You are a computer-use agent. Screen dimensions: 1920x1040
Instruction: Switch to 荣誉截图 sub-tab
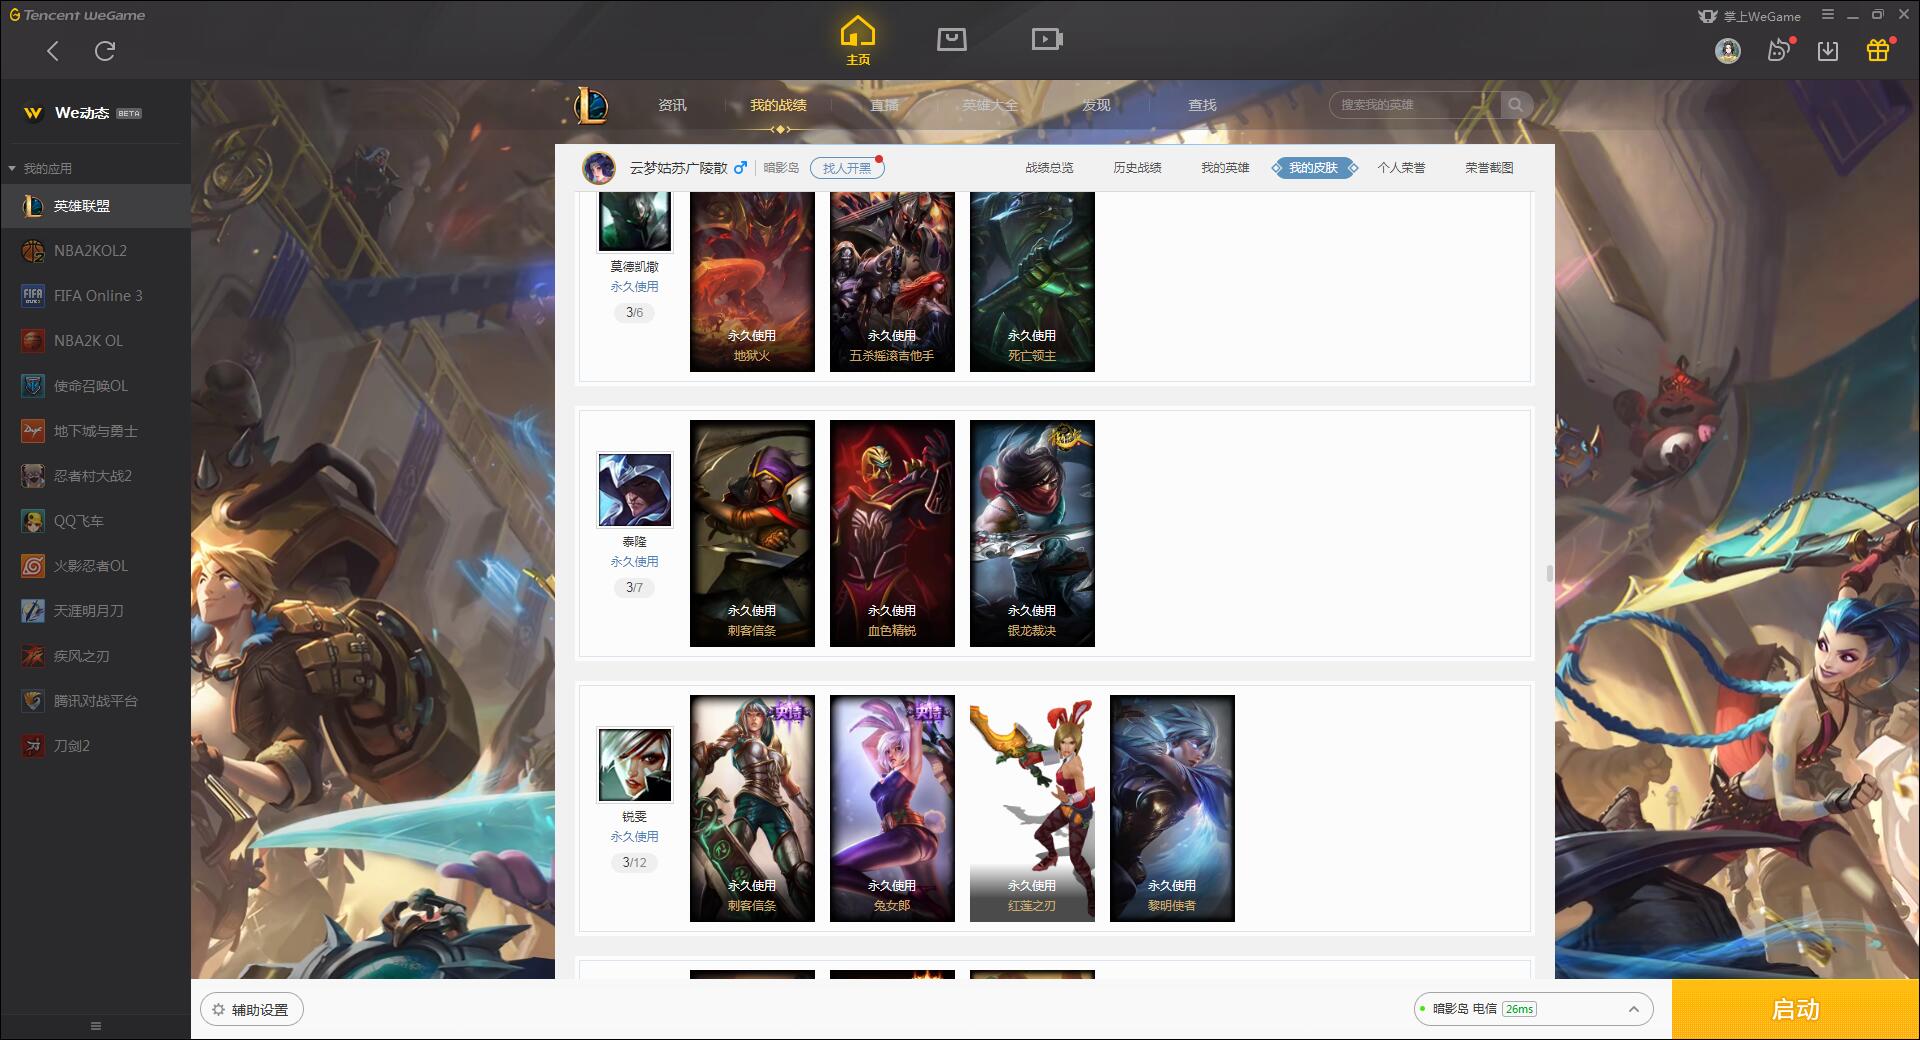[x=1489, y=168]
